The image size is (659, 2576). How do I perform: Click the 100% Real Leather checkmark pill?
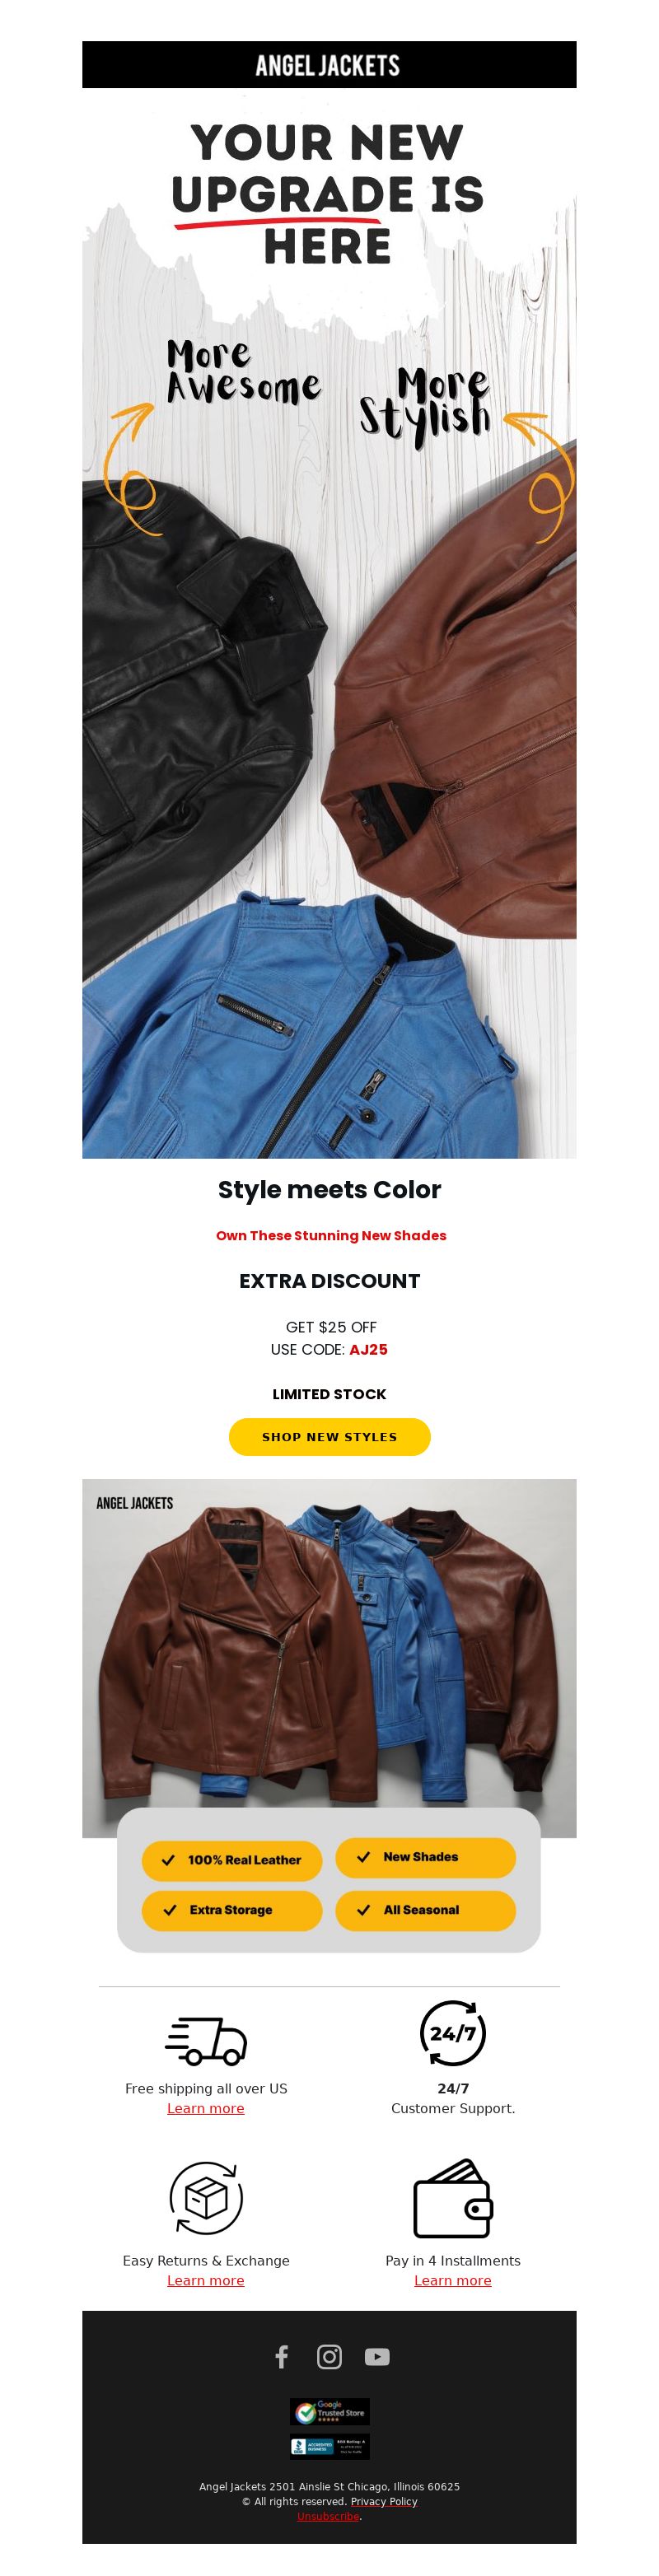click(x=232, y=1860)
